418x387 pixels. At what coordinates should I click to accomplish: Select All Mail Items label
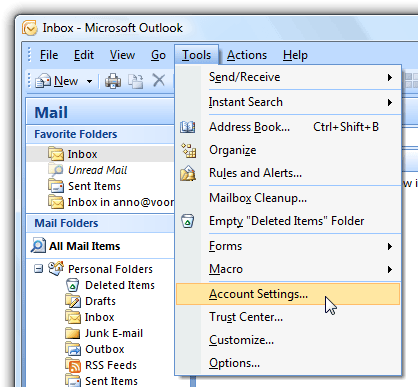85,246
